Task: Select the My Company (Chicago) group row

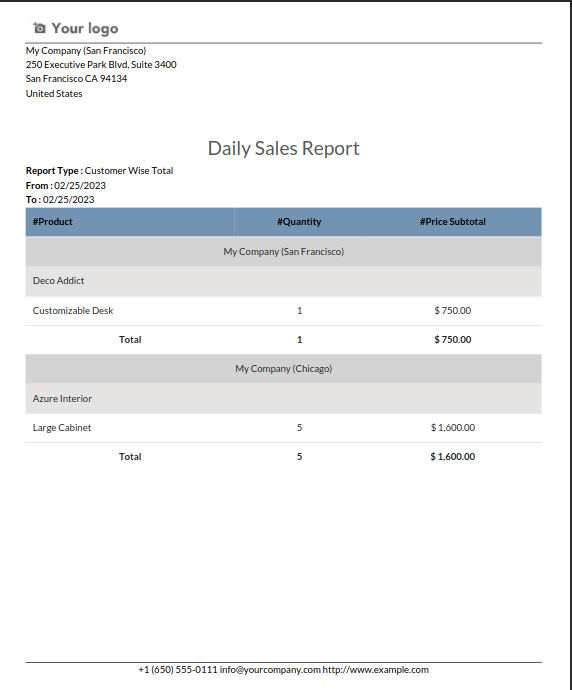Action: [283, 369]
